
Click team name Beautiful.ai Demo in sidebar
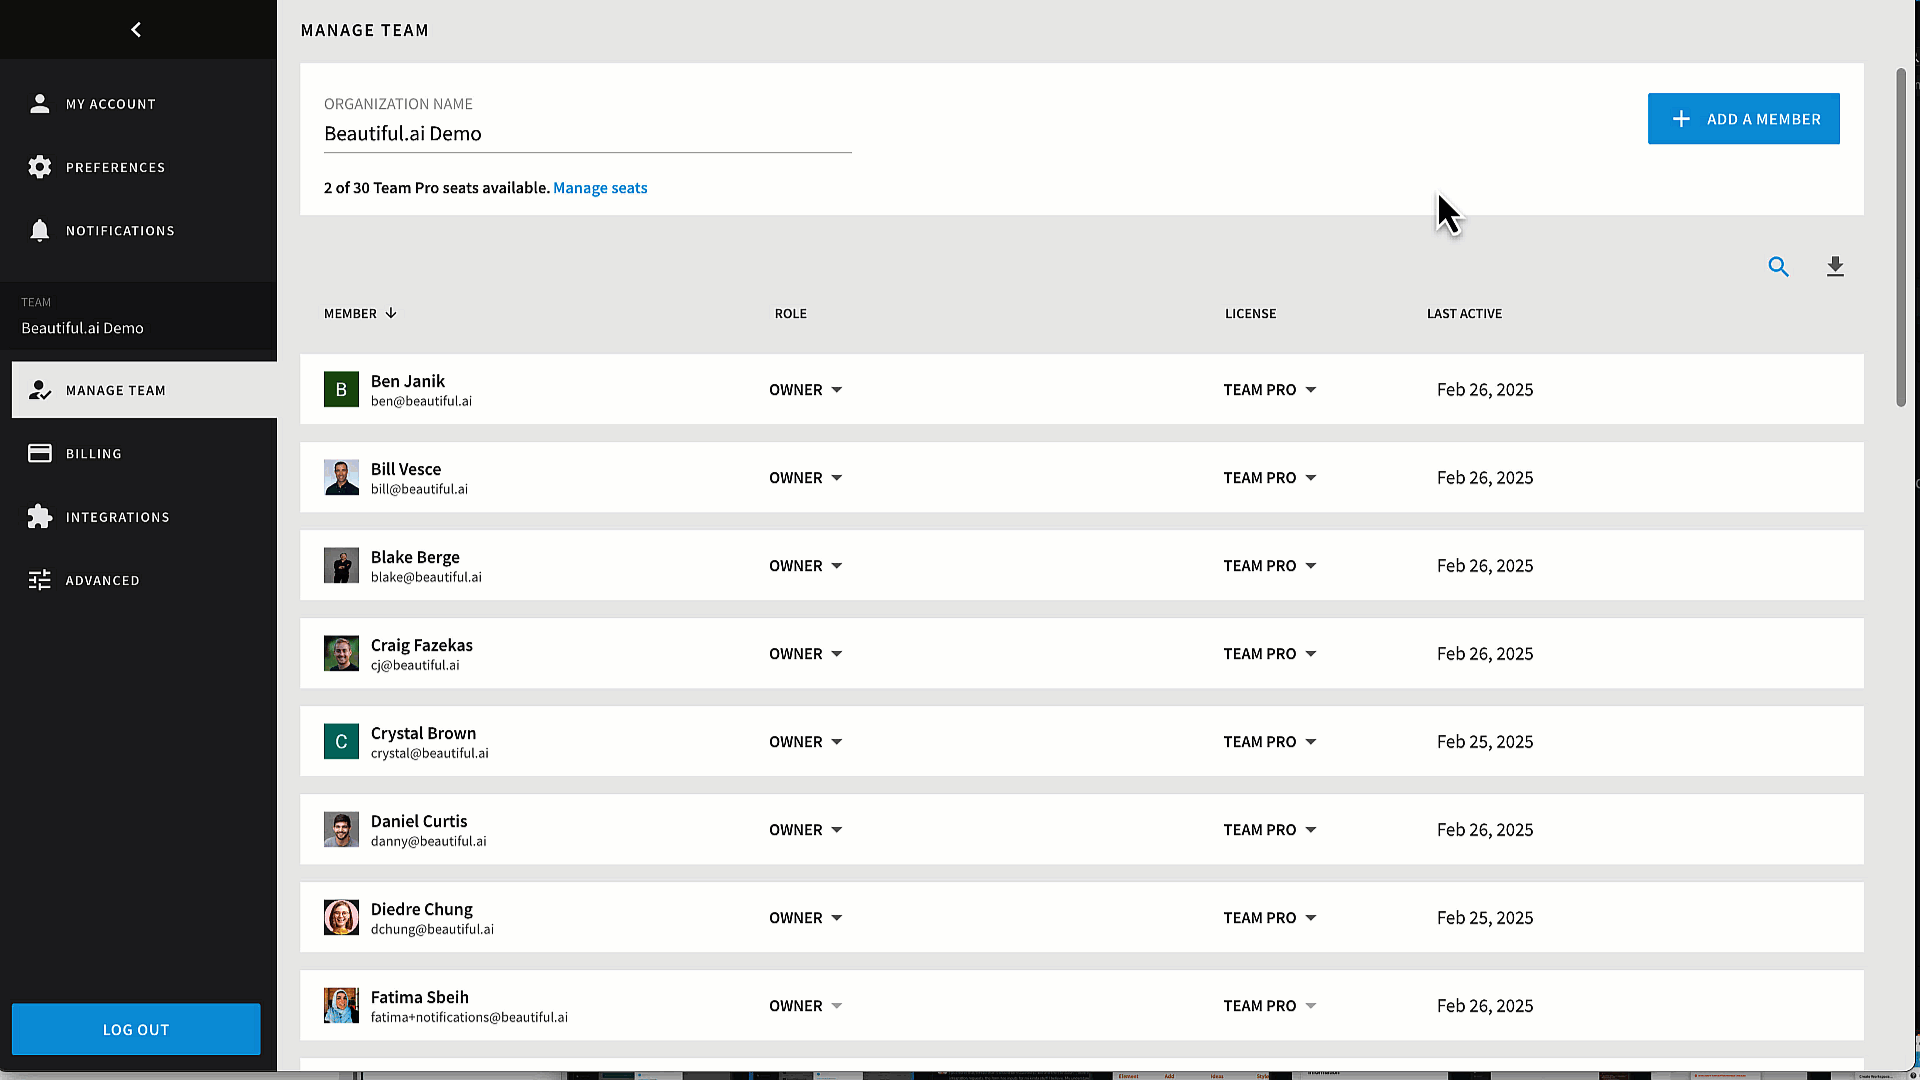coord(82,328)
